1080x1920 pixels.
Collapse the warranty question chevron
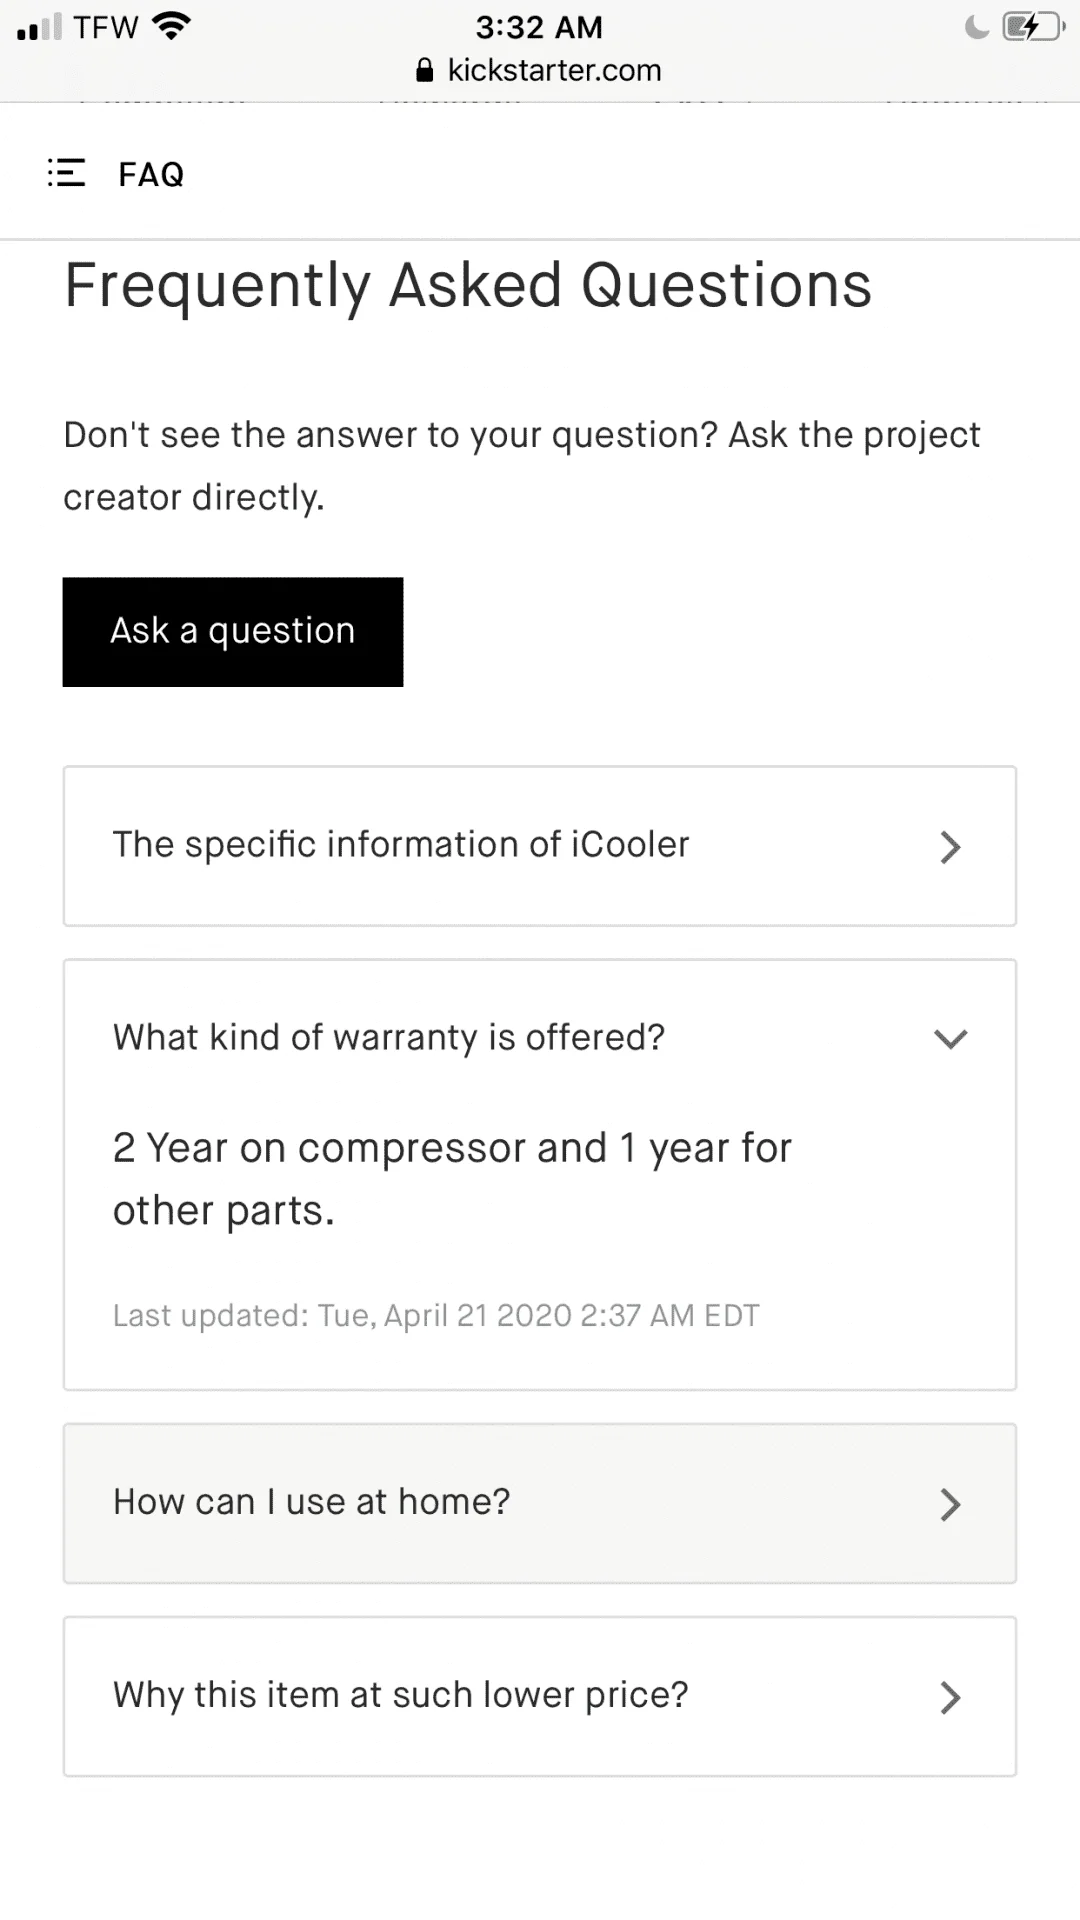click(x=950, y=1039)
